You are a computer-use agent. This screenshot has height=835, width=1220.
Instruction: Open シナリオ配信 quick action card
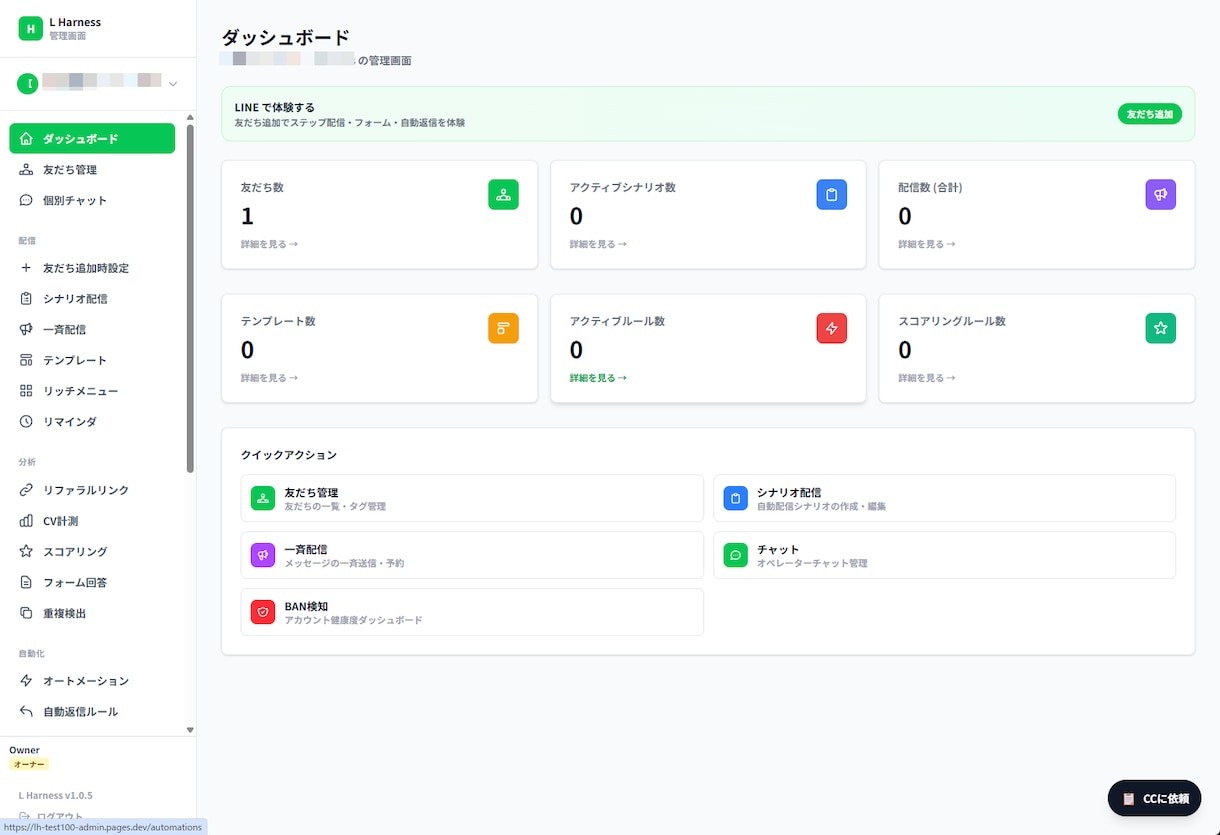tap(944, 498)
